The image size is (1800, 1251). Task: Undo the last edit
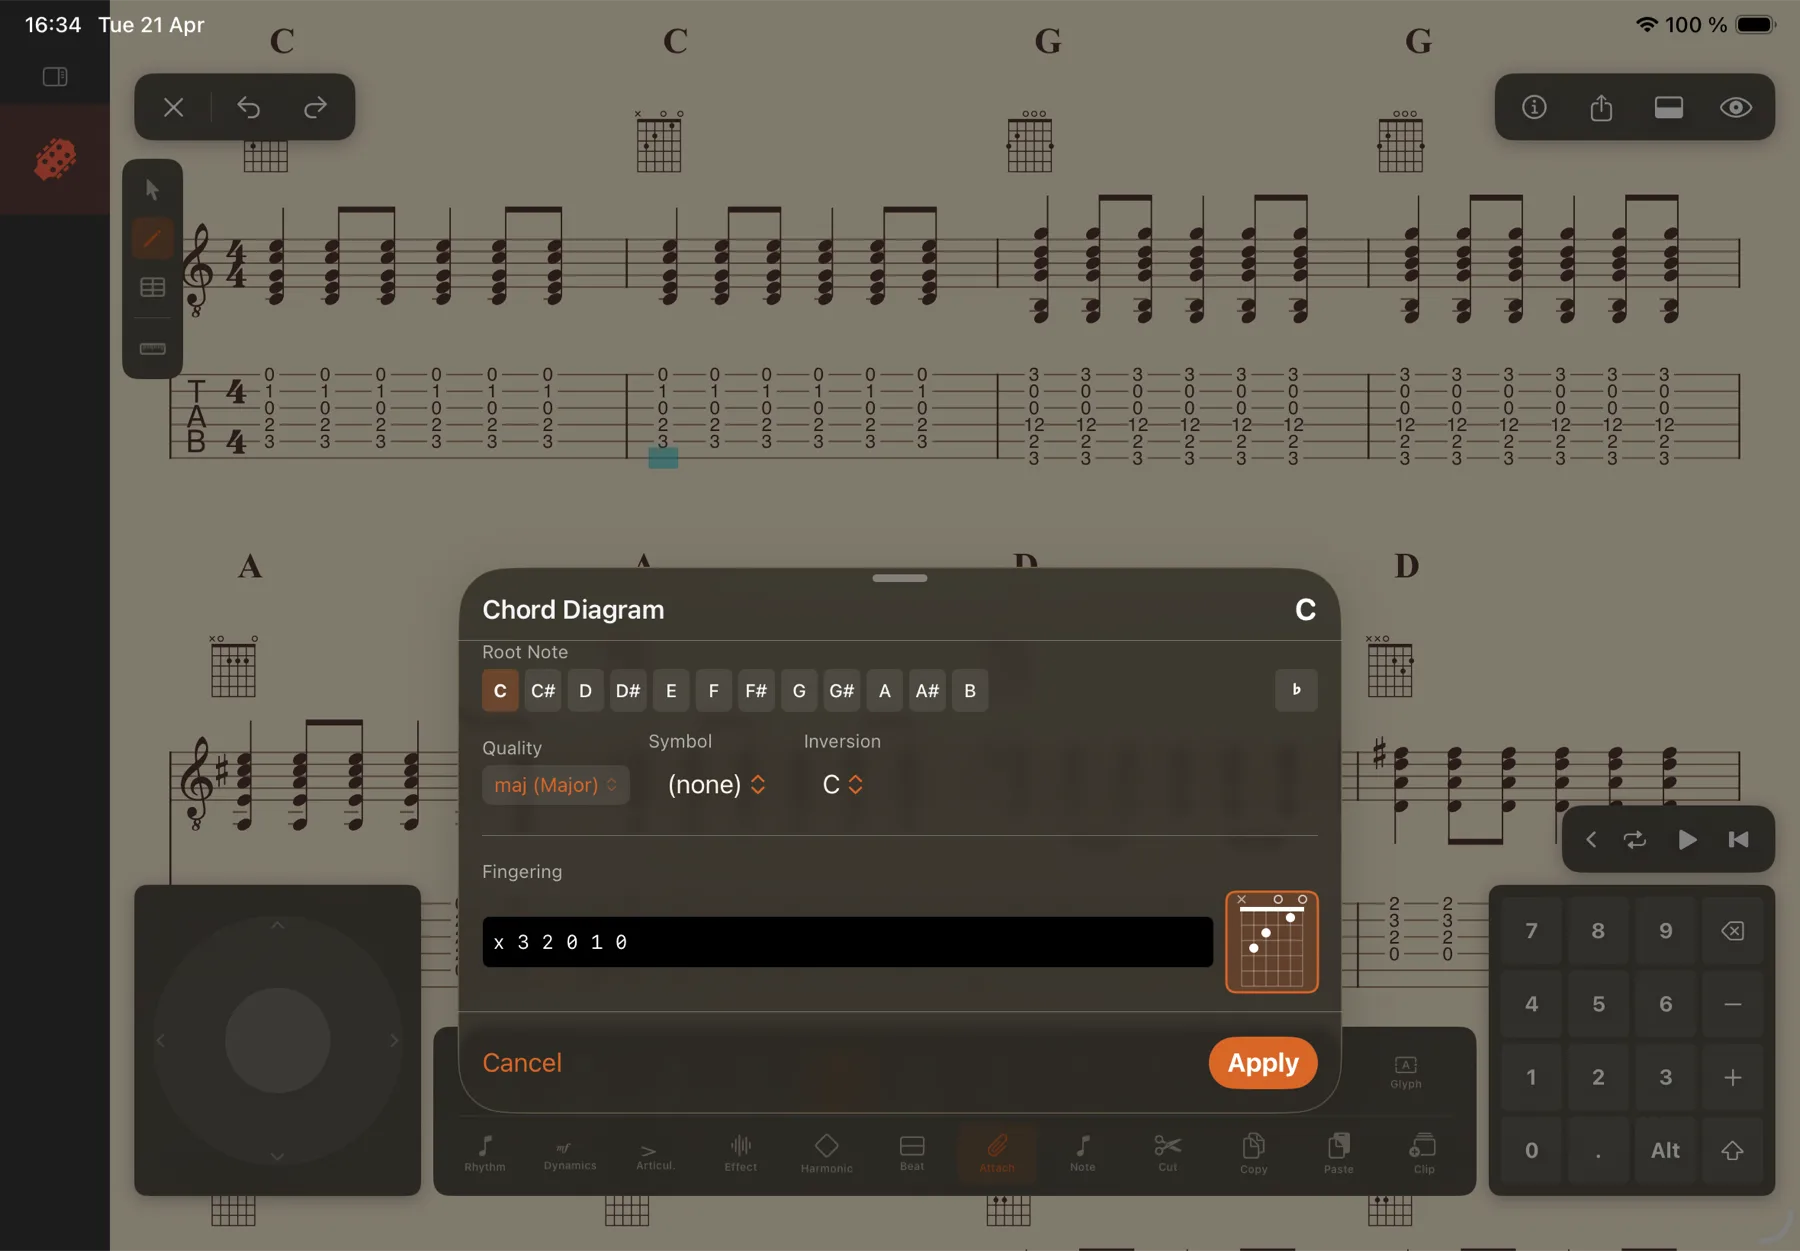(249, 107)
